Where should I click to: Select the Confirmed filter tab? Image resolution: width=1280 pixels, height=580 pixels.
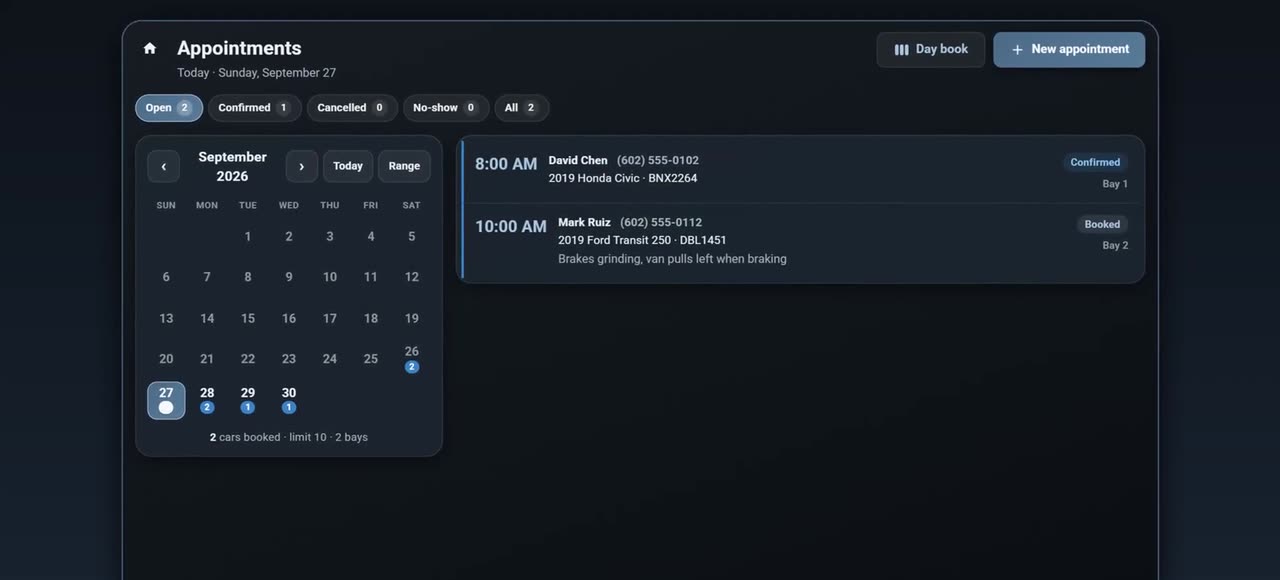(x=255, y=108)
